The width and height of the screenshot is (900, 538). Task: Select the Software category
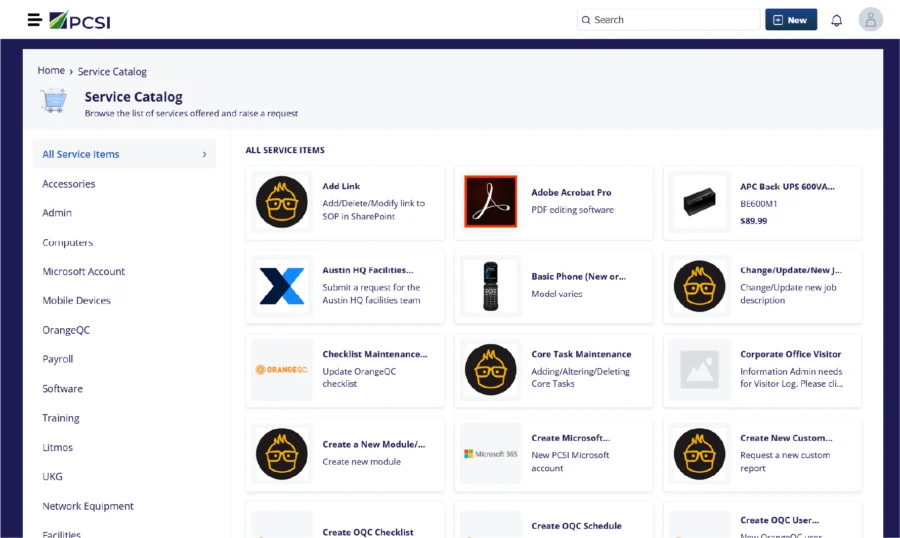tap(62, 389)
